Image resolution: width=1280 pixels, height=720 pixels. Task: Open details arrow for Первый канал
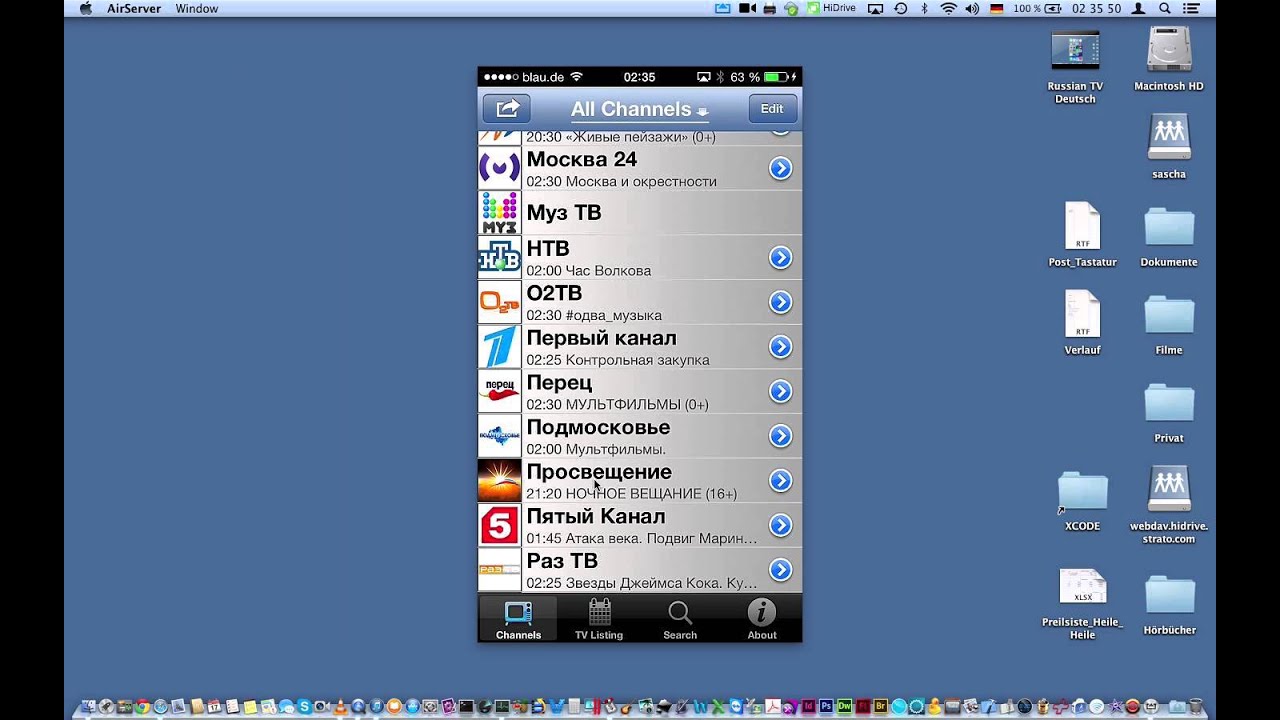[780, 347]
